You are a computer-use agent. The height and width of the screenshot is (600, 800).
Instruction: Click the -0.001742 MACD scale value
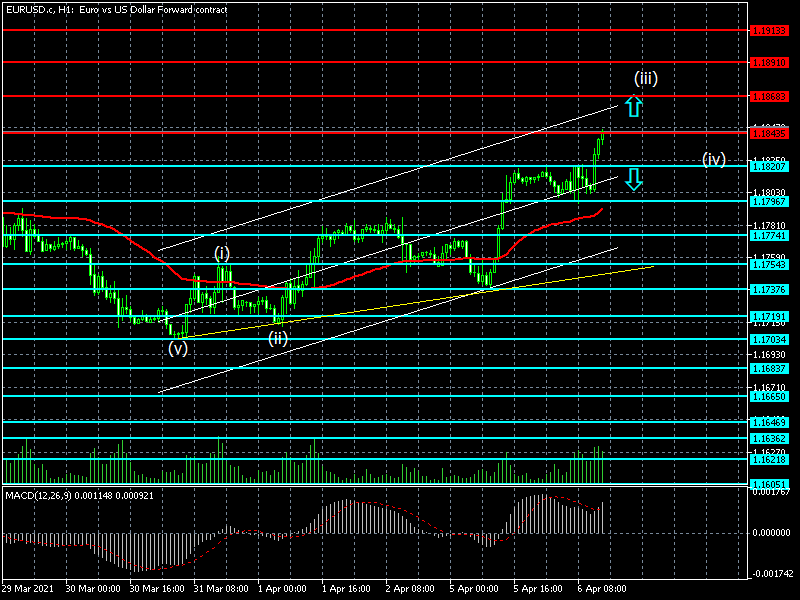click(x=771, y=574)
